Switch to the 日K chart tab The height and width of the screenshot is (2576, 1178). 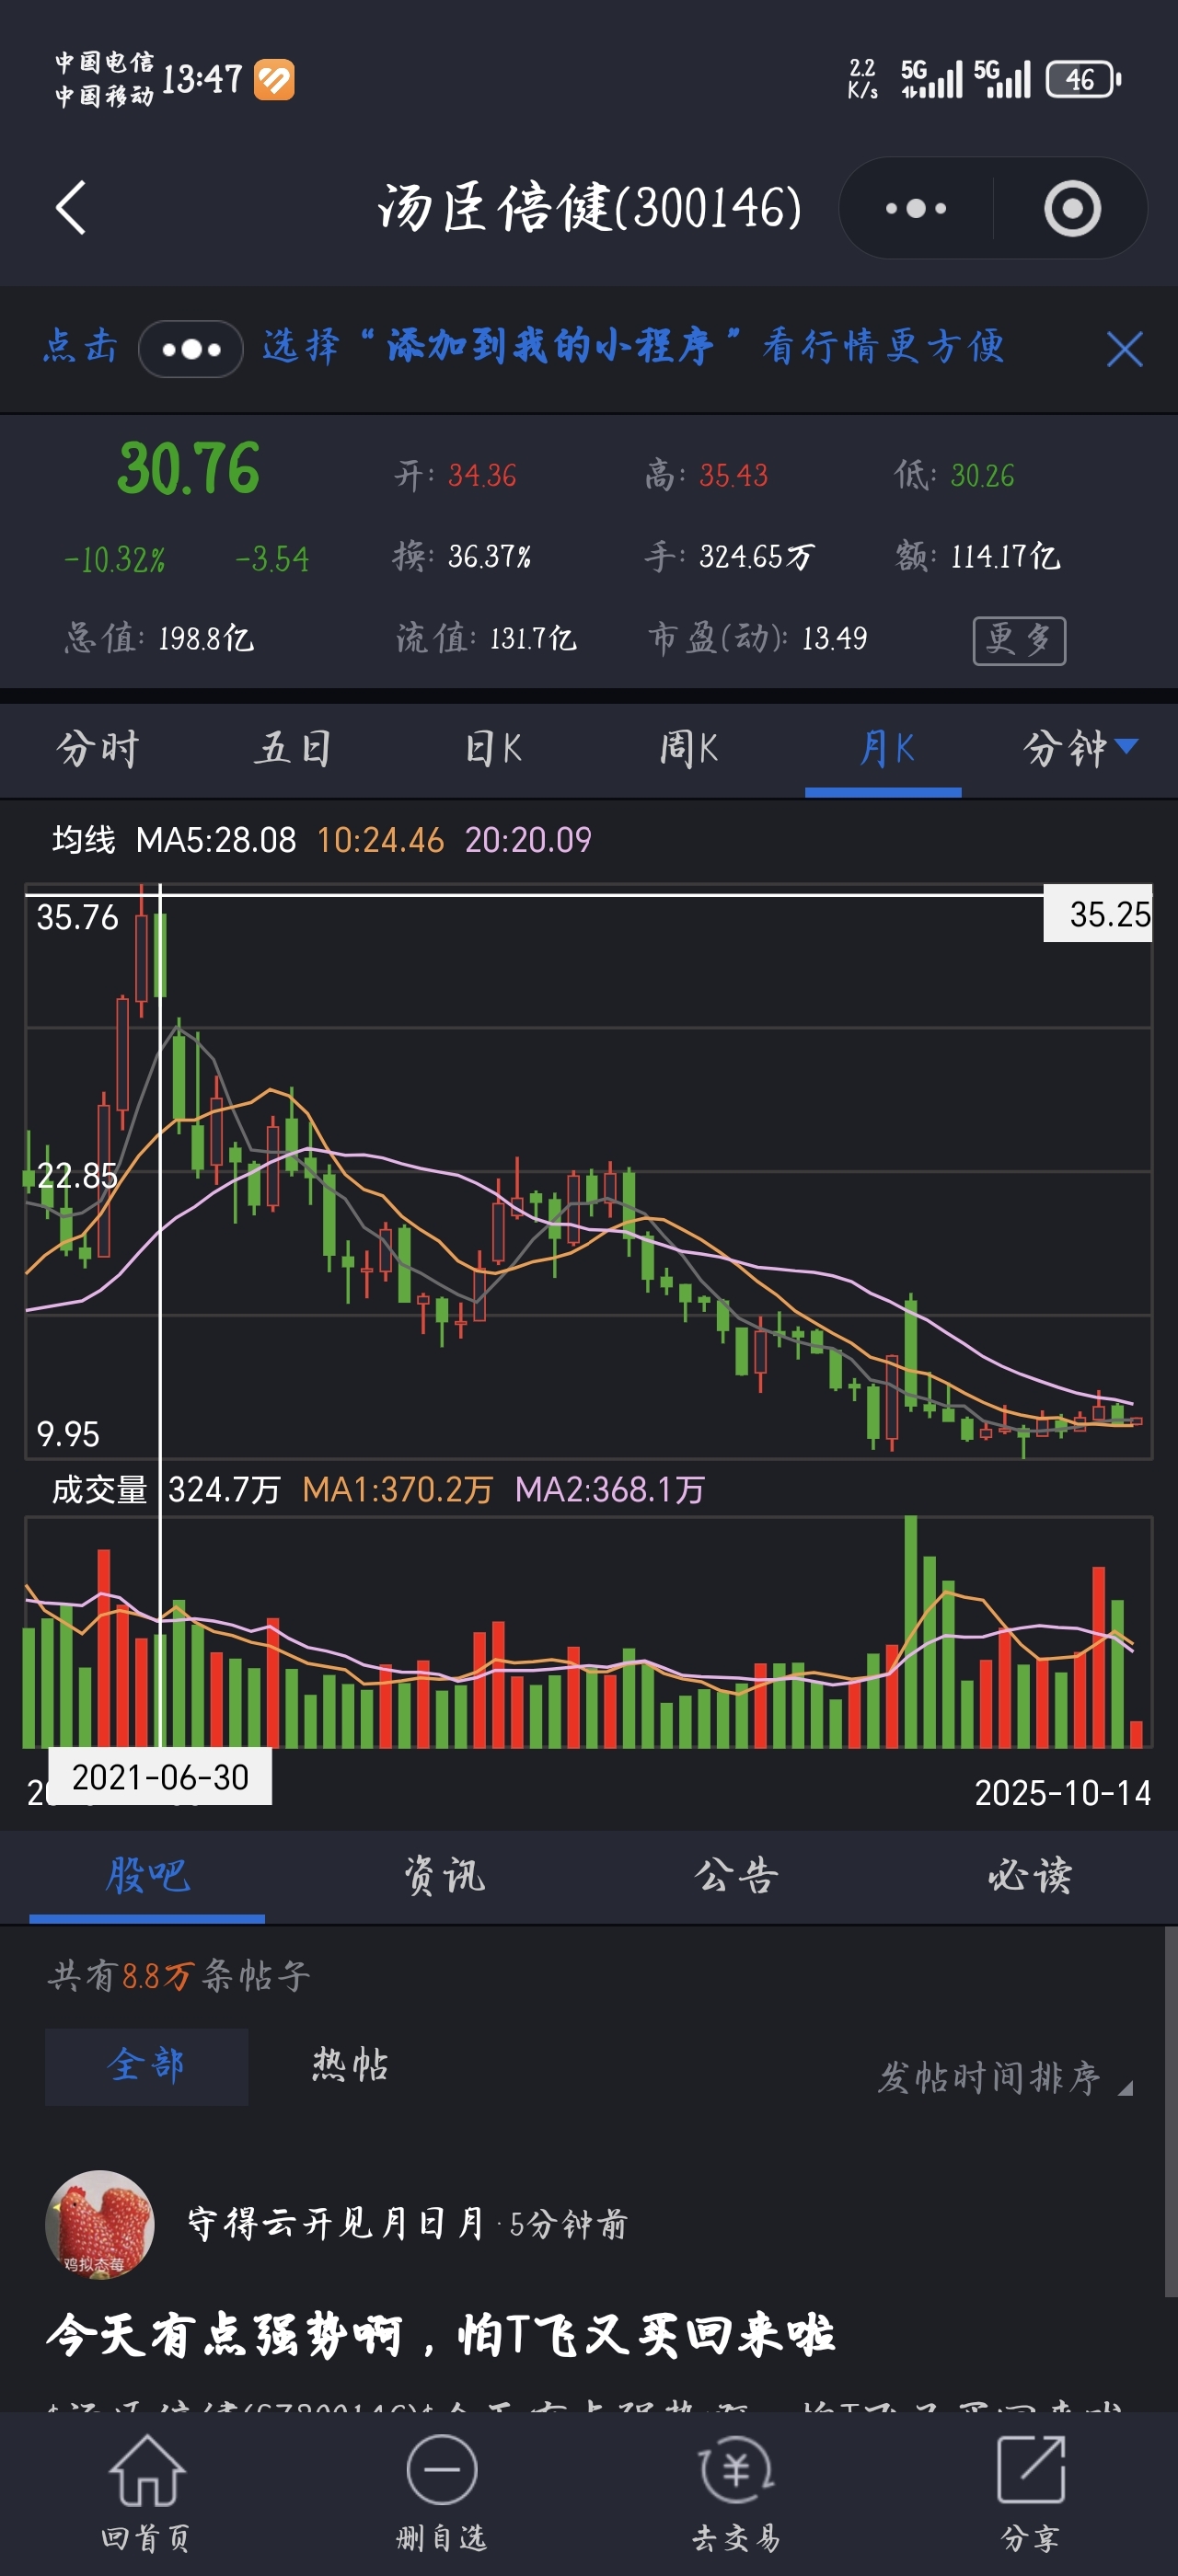click(x=493, y=748)
